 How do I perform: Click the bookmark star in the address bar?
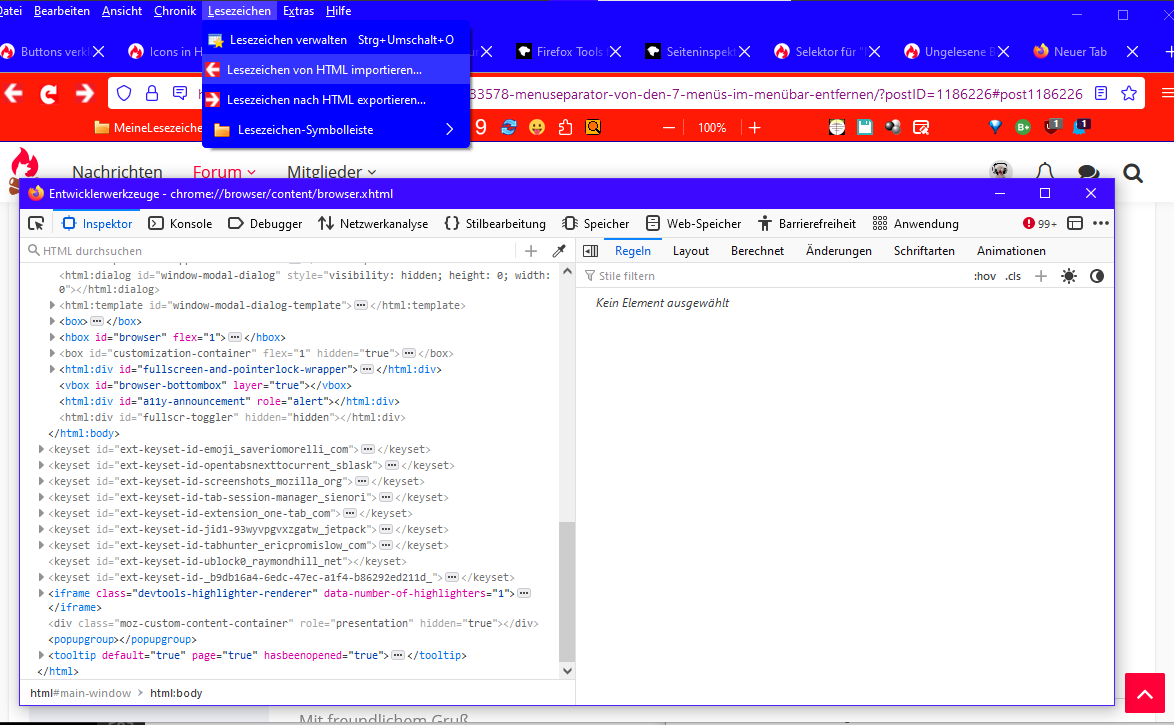[x=1129, y=93]
